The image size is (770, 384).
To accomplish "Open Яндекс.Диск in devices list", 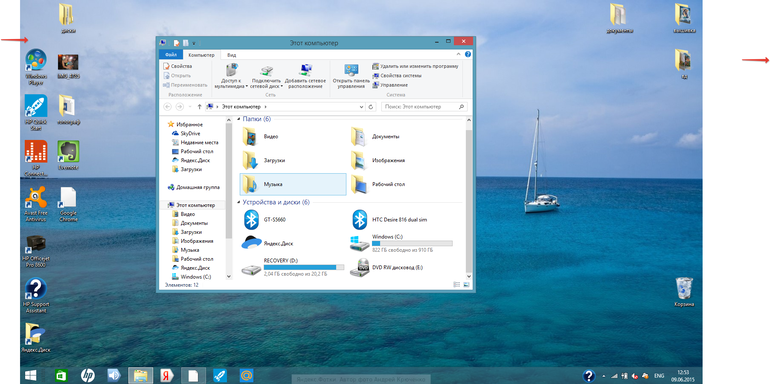I will tap(268, 243).
